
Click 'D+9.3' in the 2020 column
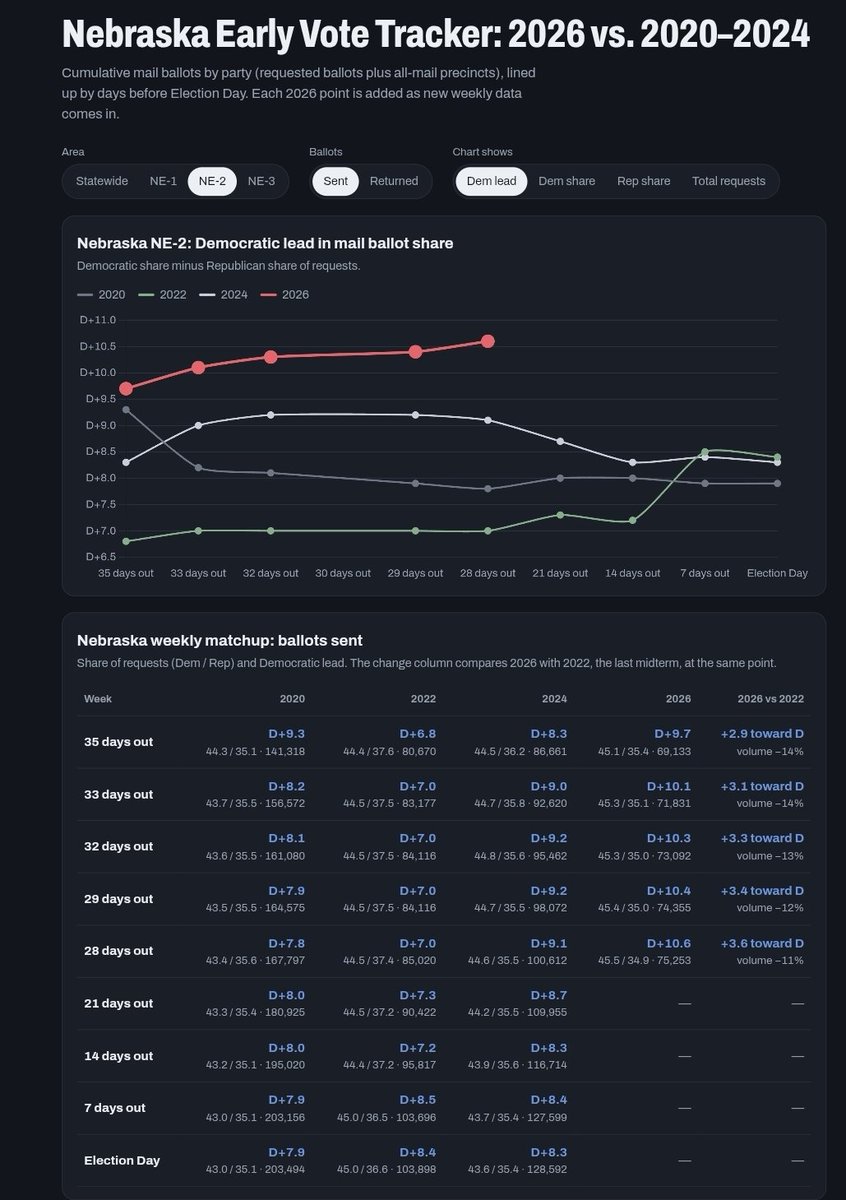pos(287,734)
